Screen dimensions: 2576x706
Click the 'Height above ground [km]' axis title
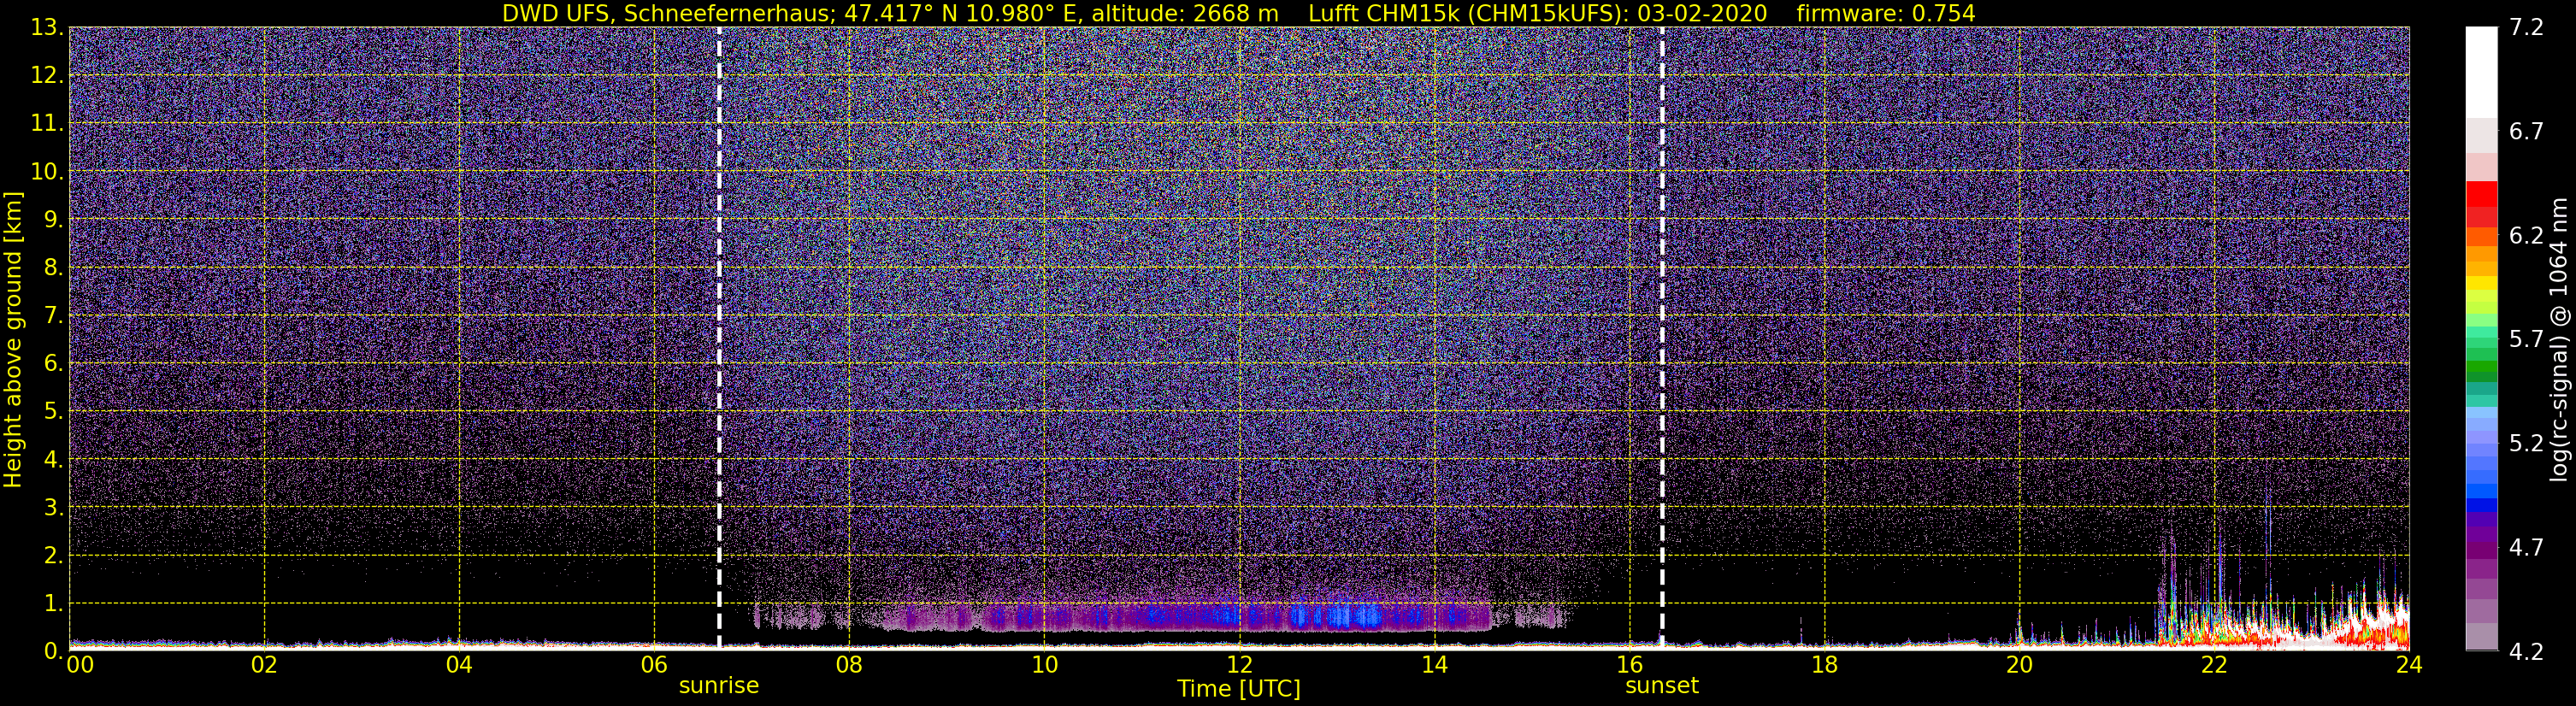pyautogui.click(x=13, y=340)
